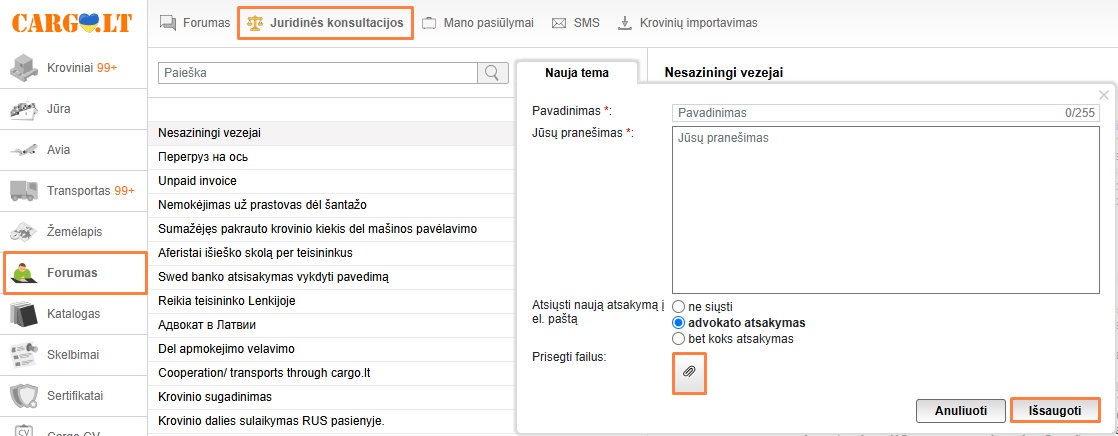Click the Jūsų pranešimas message textarea
This screenshot has height=436, width=1118.
point(886,209)
